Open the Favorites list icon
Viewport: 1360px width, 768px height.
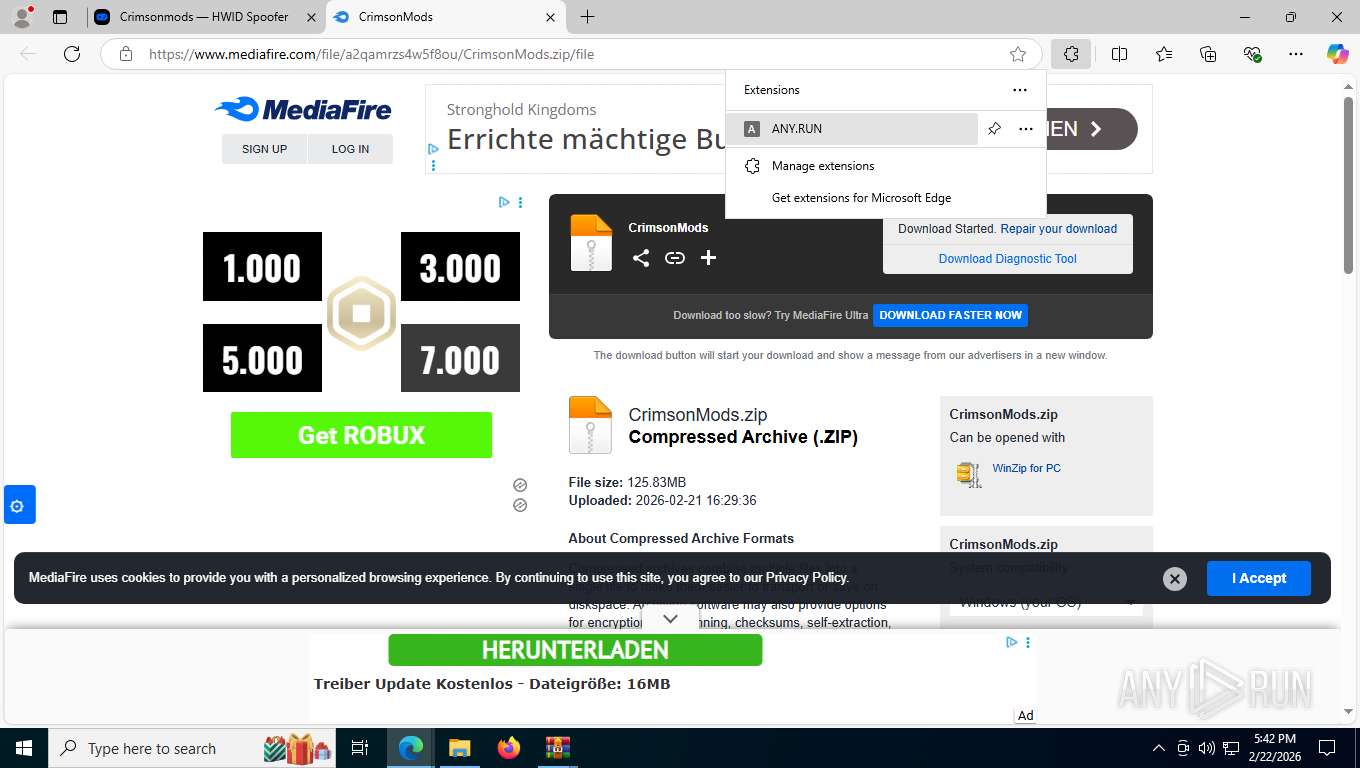coord(1164,54)
